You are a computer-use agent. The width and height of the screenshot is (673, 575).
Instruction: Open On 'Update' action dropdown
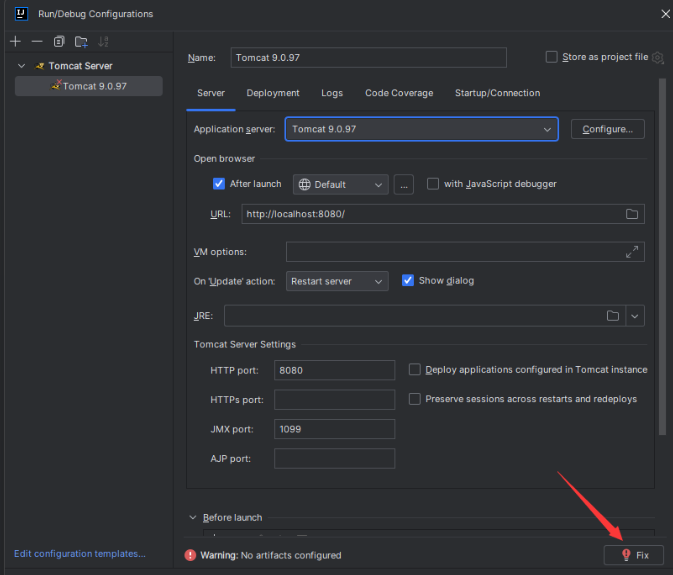(x=337, y=281)
